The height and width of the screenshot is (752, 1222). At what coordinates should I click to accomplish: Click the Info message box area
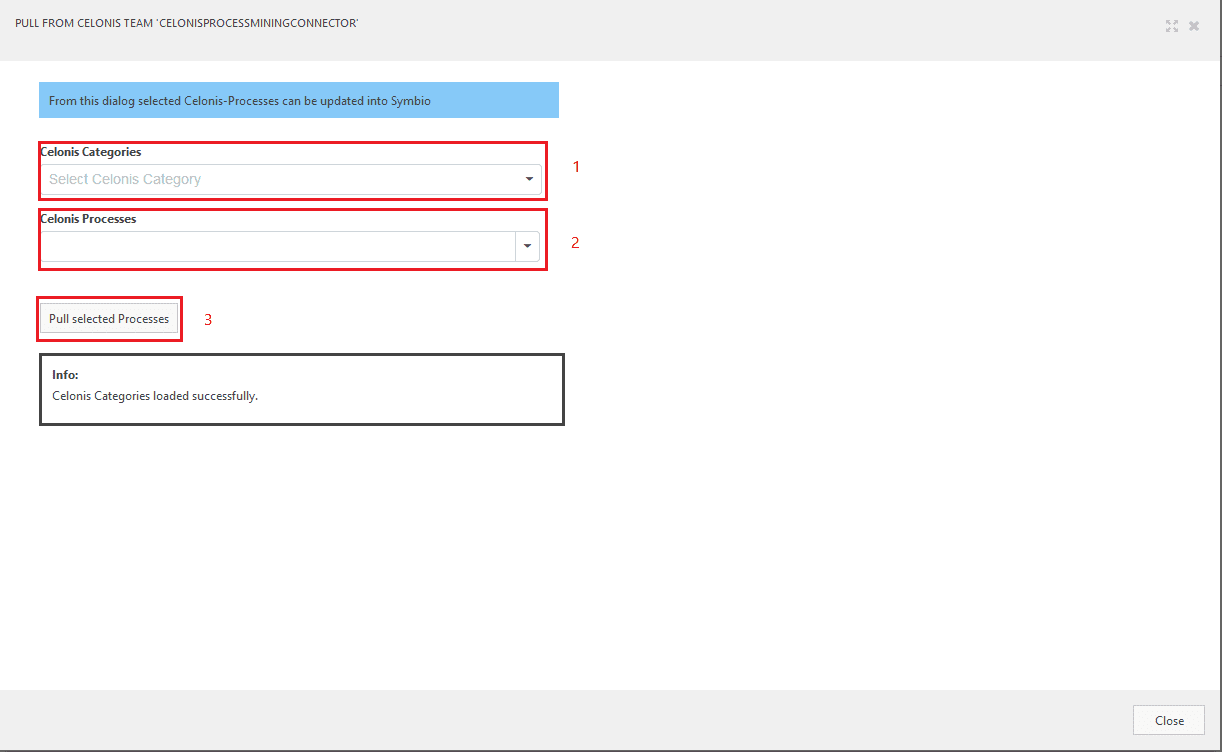[x=302, y=388]
